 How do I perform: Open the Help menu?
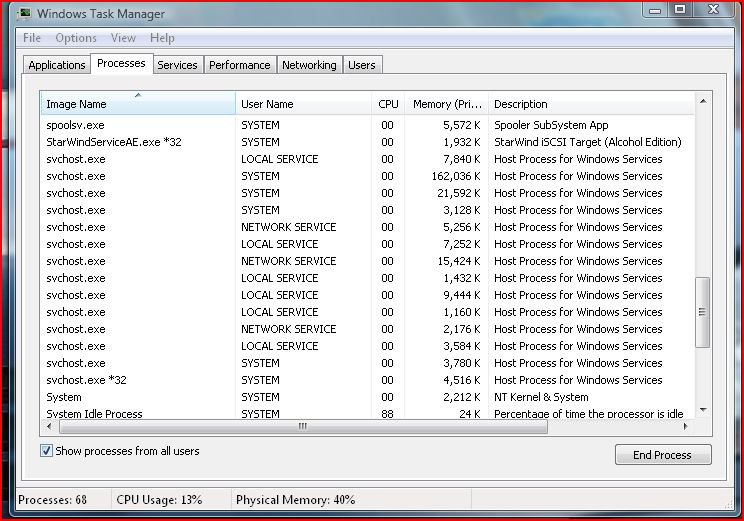pos(162,38)
